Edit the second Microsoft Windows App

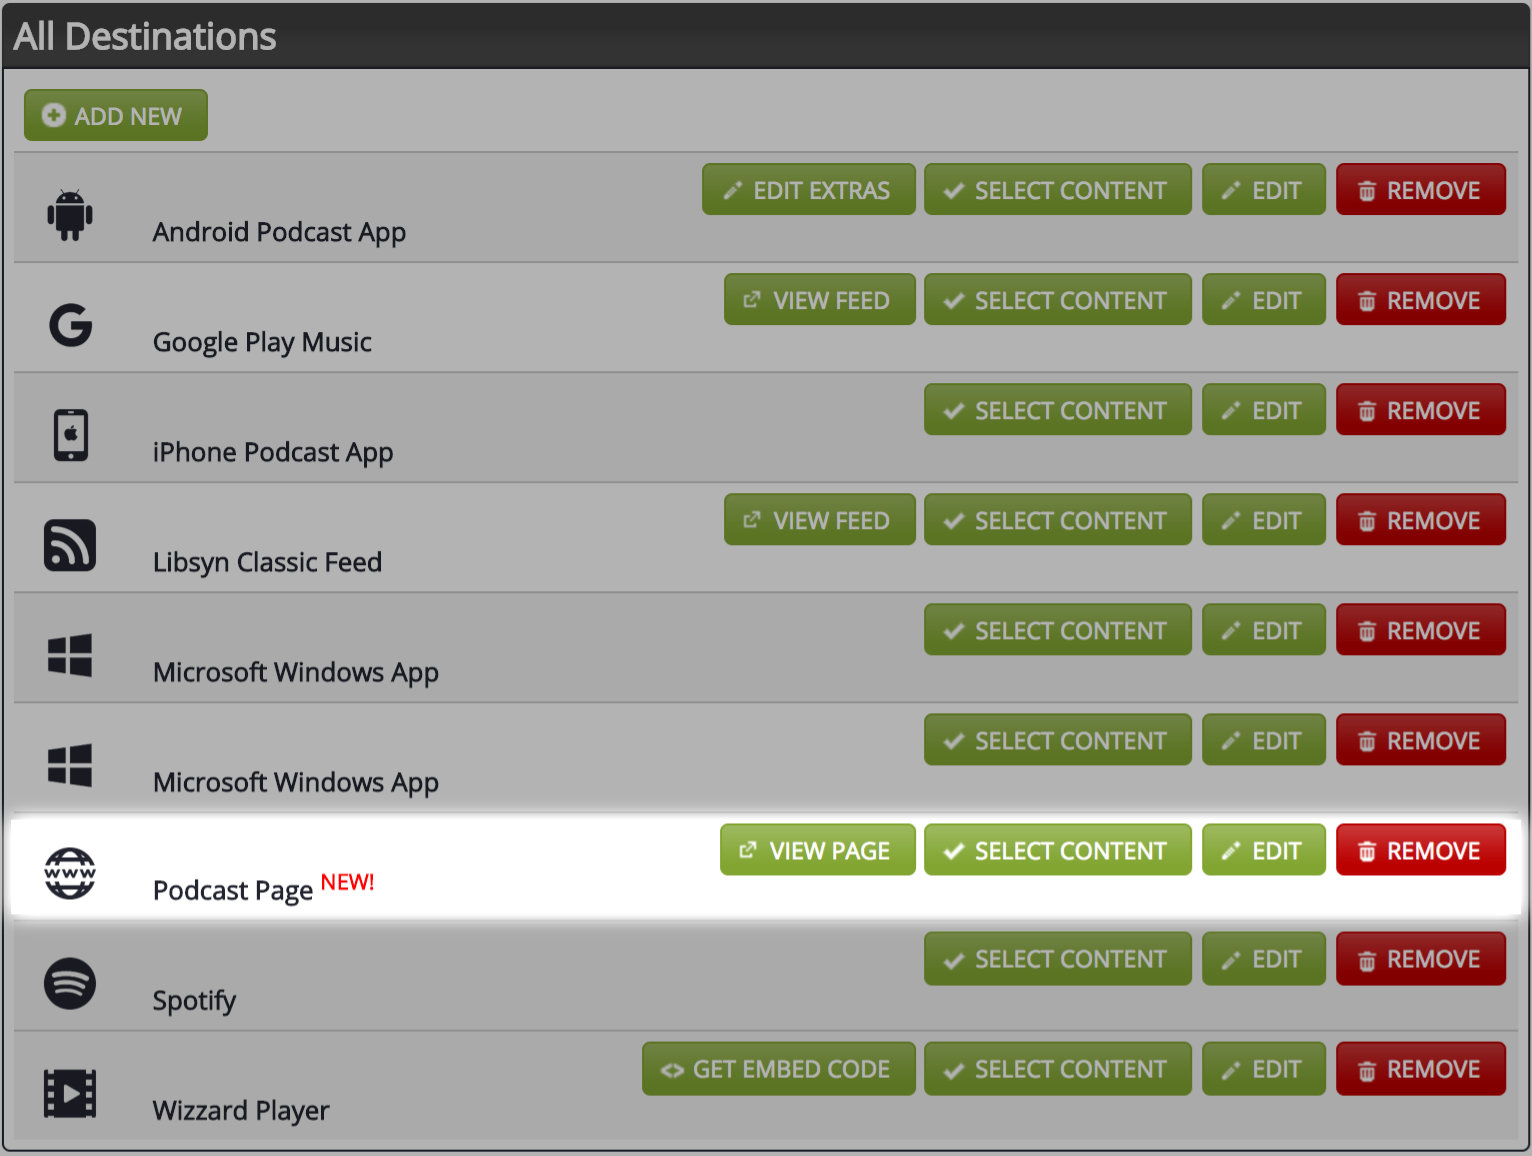[x=1264, y=739]
